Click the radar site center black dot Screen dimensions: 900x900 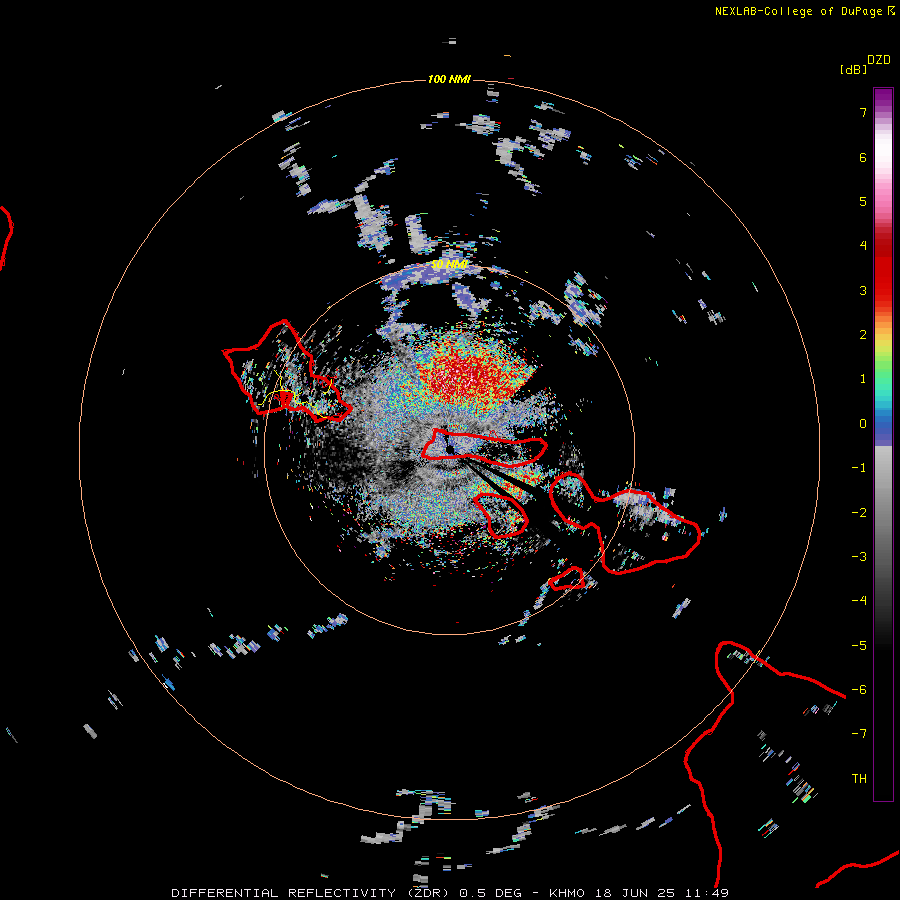pos(450,449)
